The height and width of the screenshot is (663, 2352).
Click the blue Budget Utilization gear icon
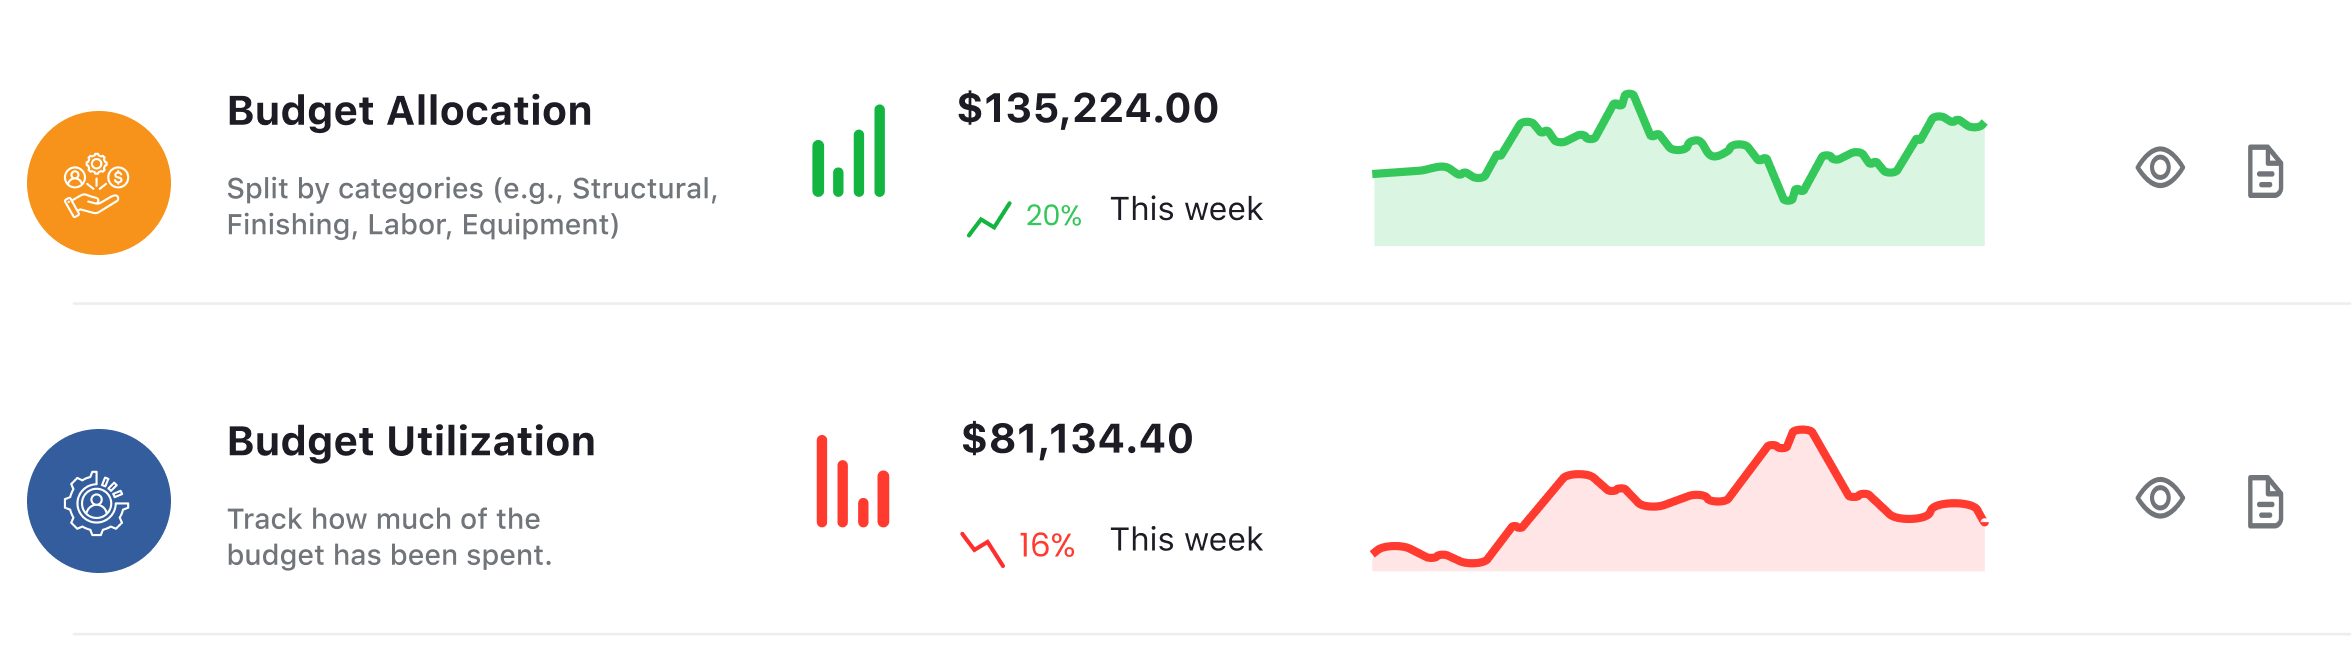(x=99, y=501)
